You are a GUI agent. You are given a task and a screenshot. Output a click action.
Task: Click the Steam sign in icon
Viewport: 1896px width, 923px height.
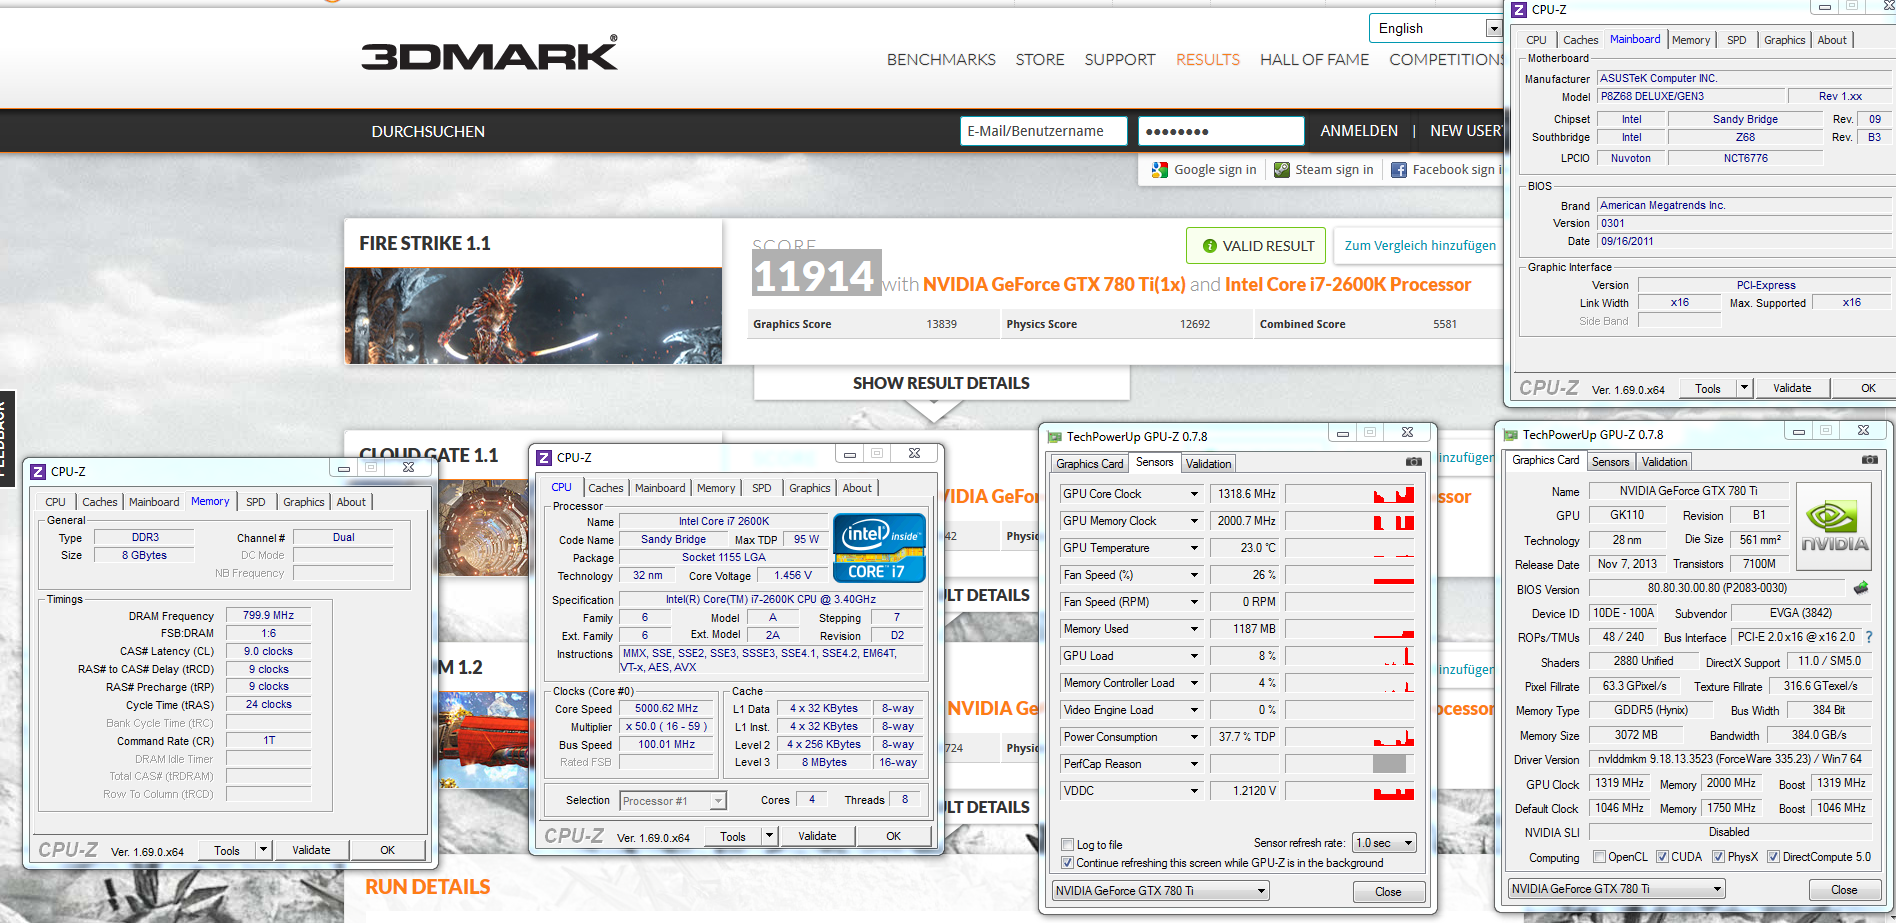point(1282,170)
